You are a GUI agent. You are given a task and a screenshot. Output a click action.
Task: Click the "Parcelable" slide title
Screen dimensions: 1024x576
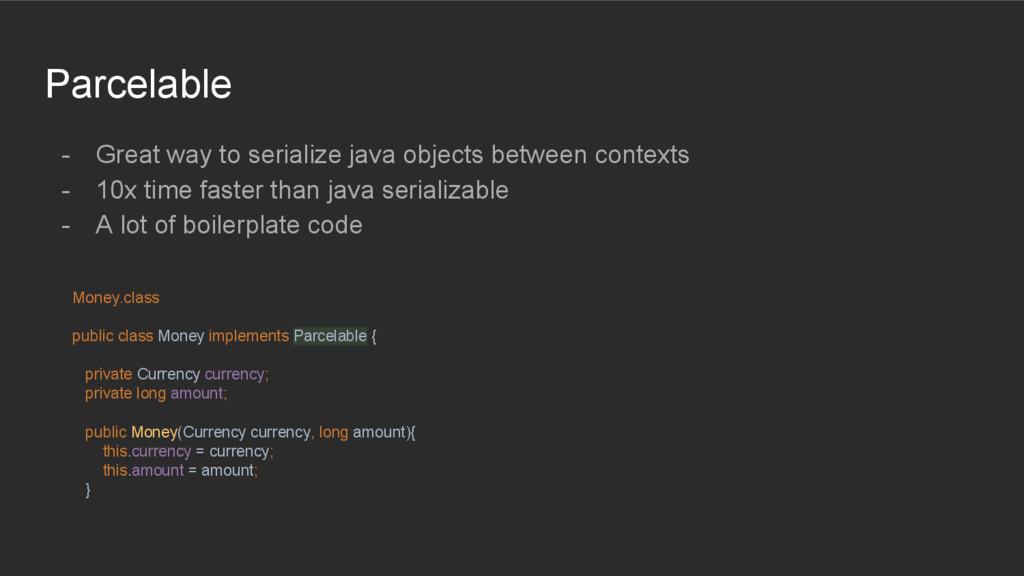pyautogui.click(x=138, y=84)
